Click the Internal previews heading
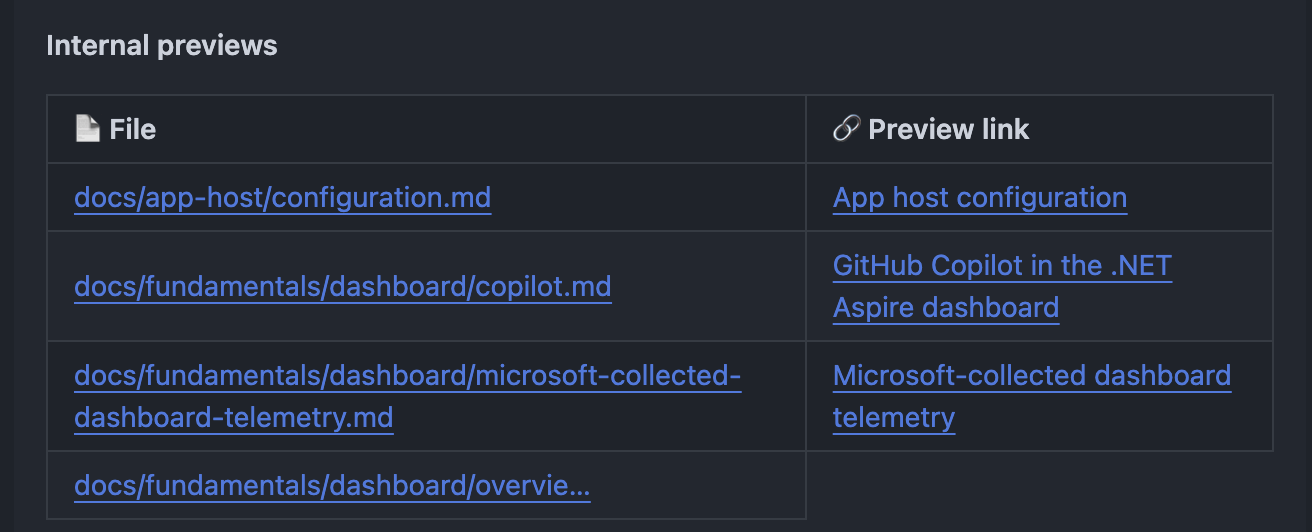 (162, 46)
